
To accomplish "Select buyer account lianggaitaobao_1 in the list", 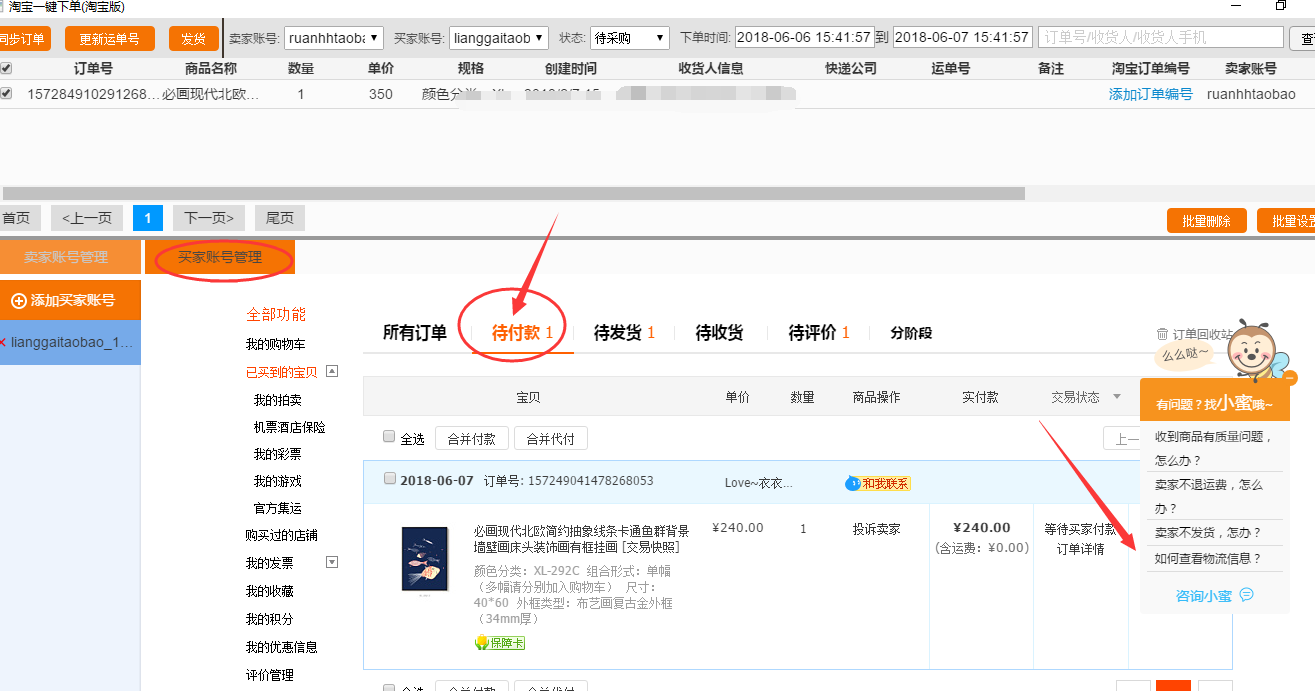I will click(x=70, y=342).
